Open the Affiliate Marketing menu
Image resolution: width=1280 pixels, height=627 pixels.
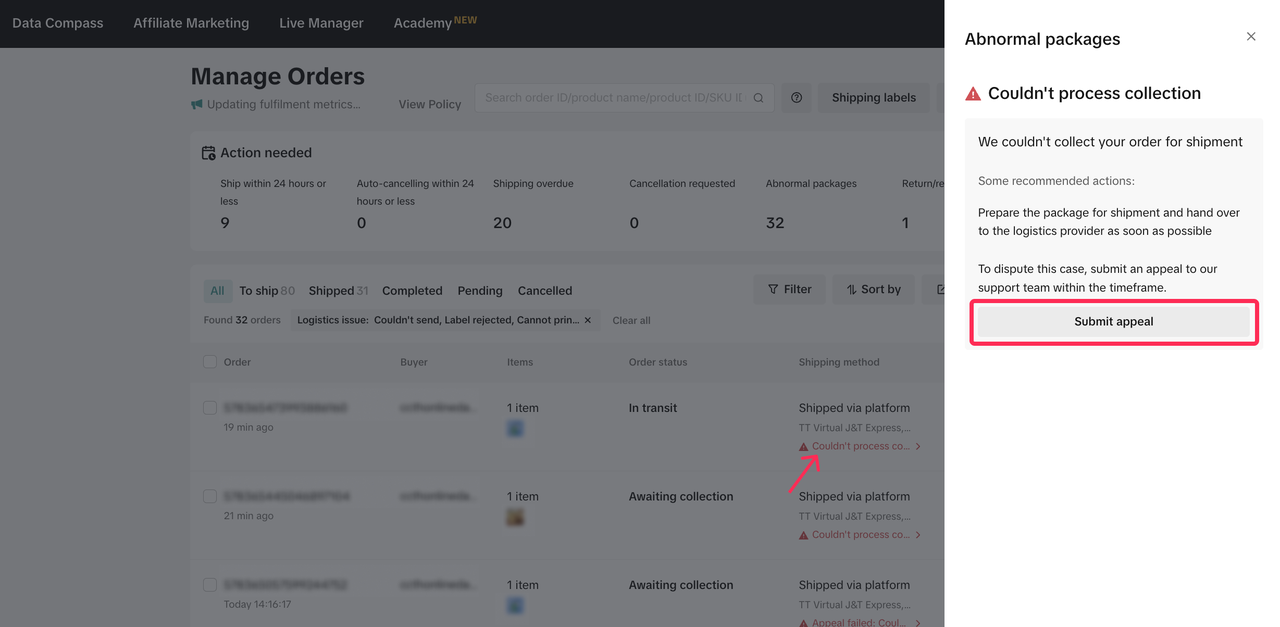[x=191, y=23]
